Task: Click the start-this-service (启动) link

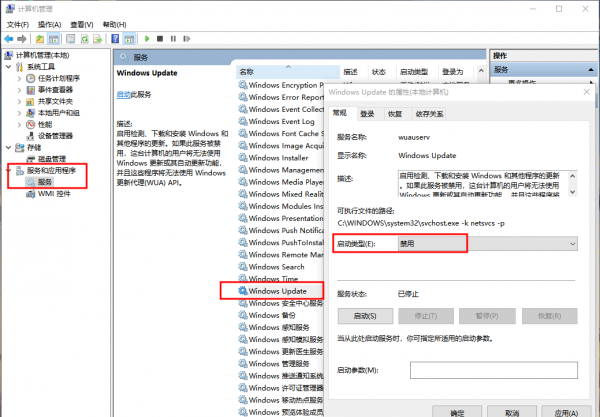Action: click(123, 94)
